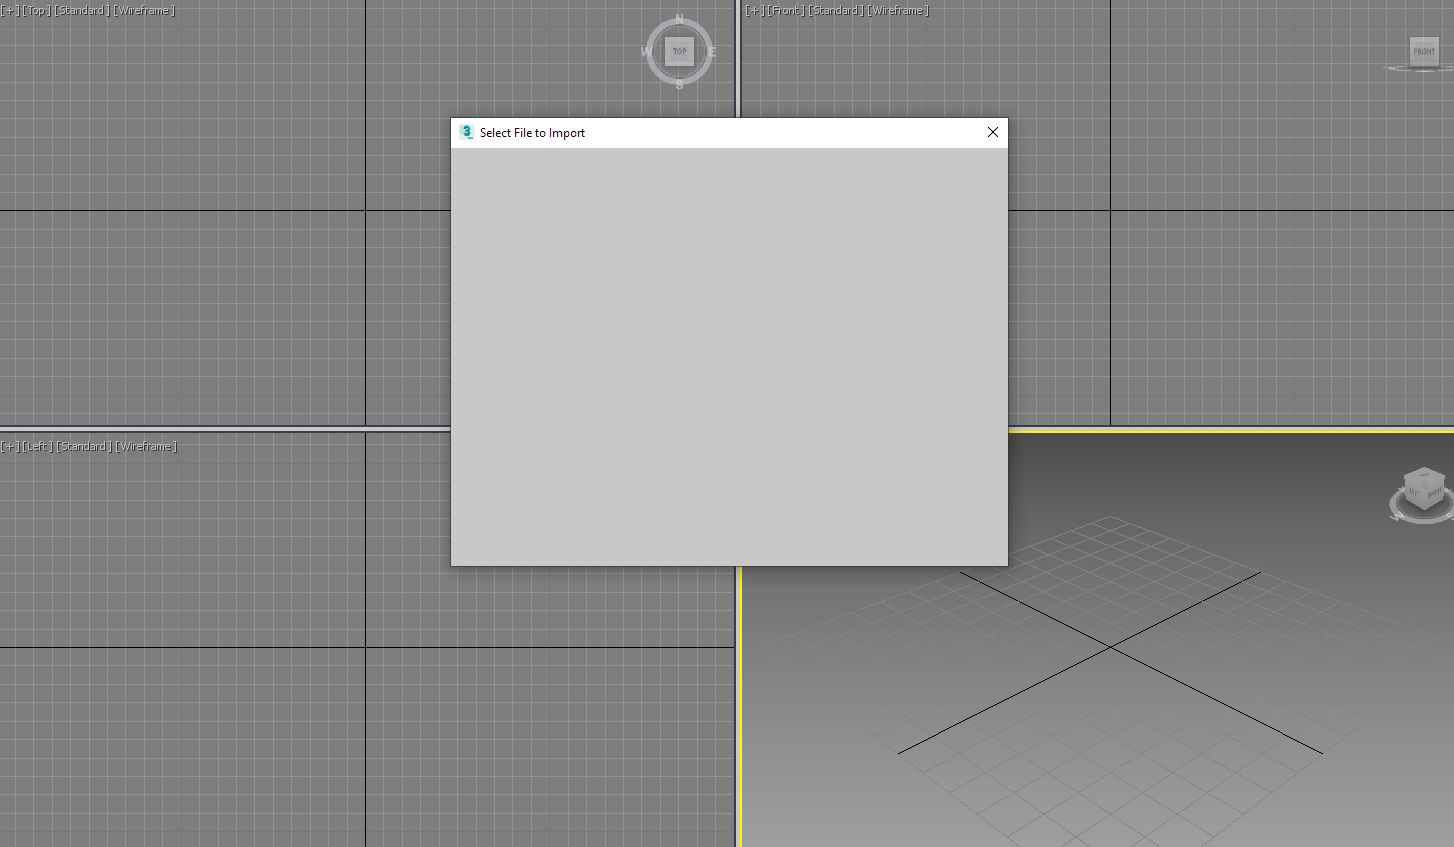The height and width of the screenshot is (847, 1454).
Task: Close the Select File to Import dialog
Action: click(992, 132)
